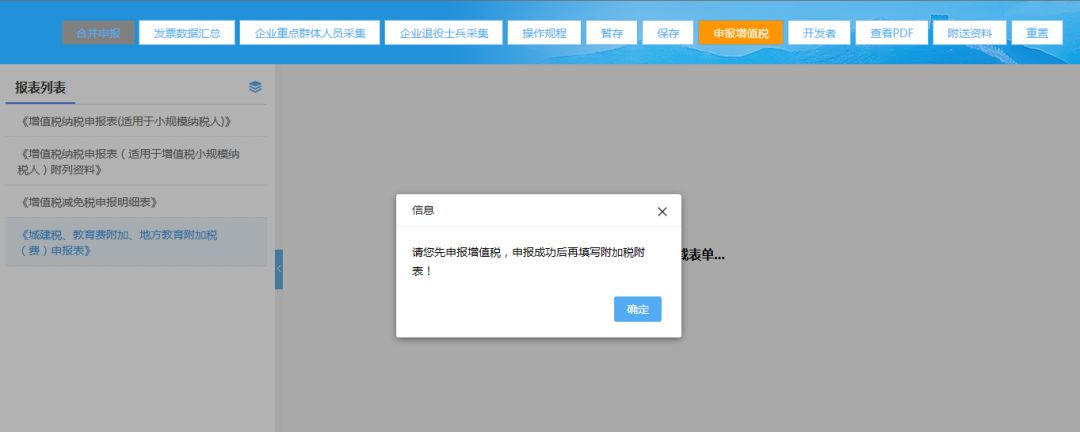The image size is (1080, 432).
Task: Open 增值税减免税申报明细表
Action: pyautogui.click(x=90, y=202)
